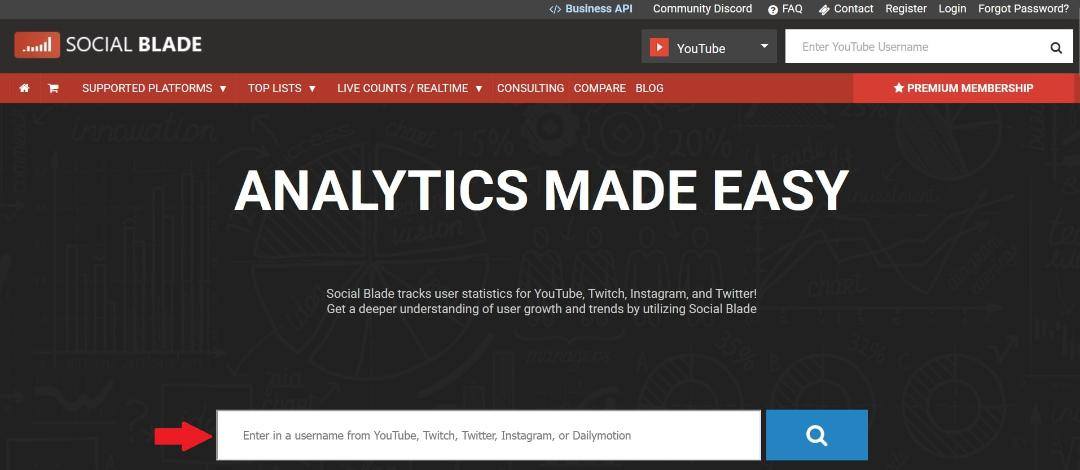Click the big blue search button
This screenshot has width=1080, height=470.
[817, 435]
